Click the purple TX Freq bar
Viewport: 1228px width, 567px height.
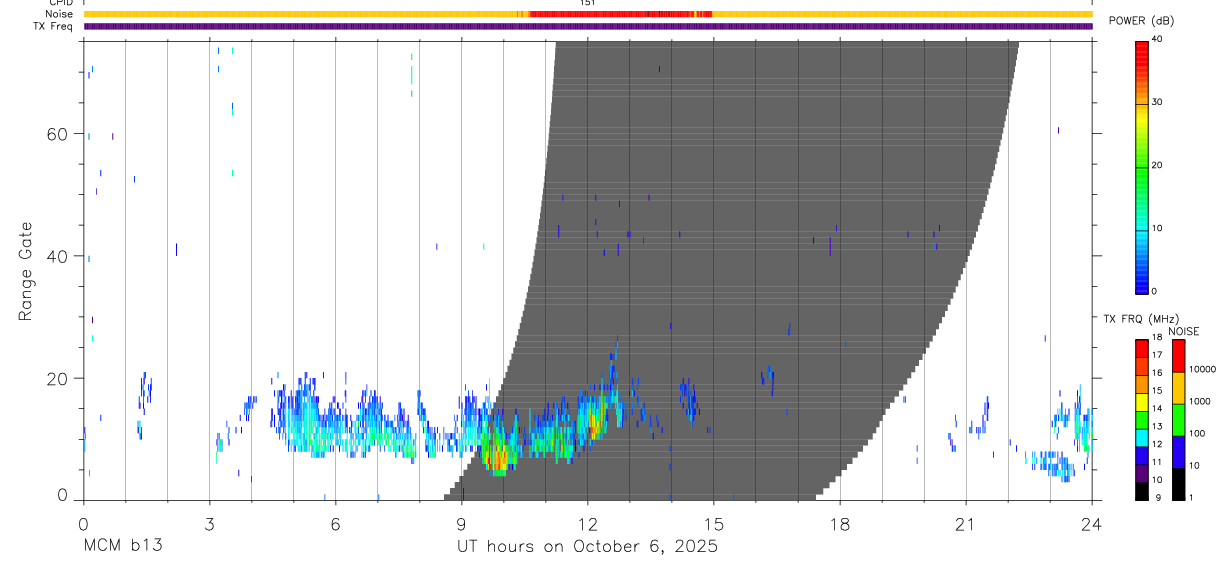pyautogui.click(x=588, y=26)
